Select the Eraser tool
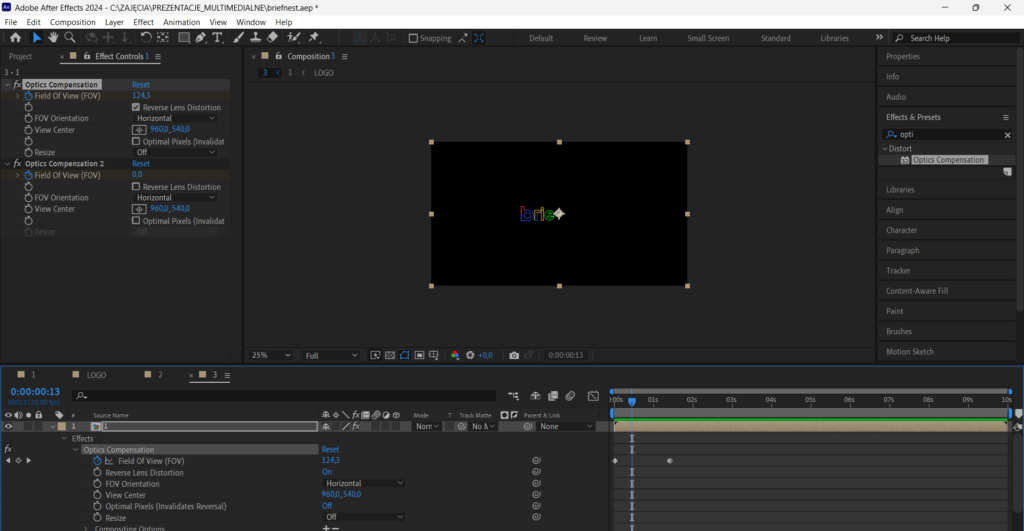 (x=272, y=38)
